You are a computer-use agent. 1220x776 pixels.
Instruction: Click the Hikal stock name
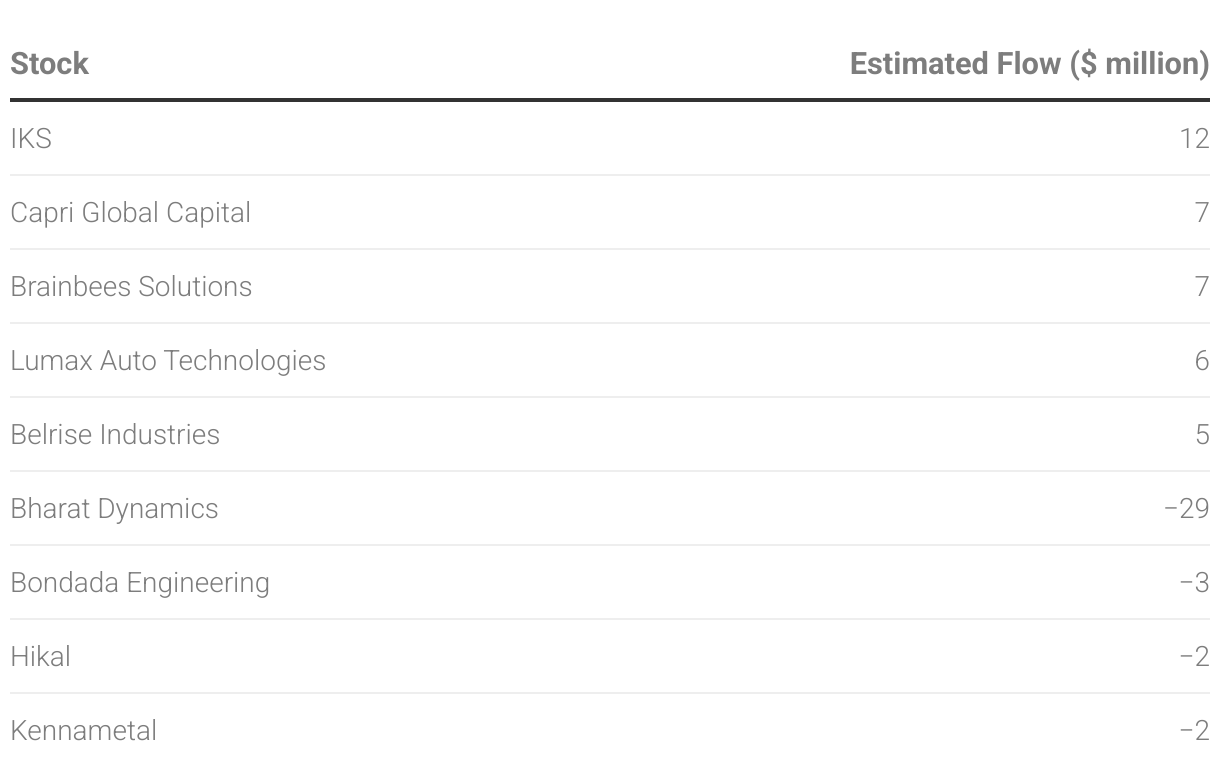point(40,656)
